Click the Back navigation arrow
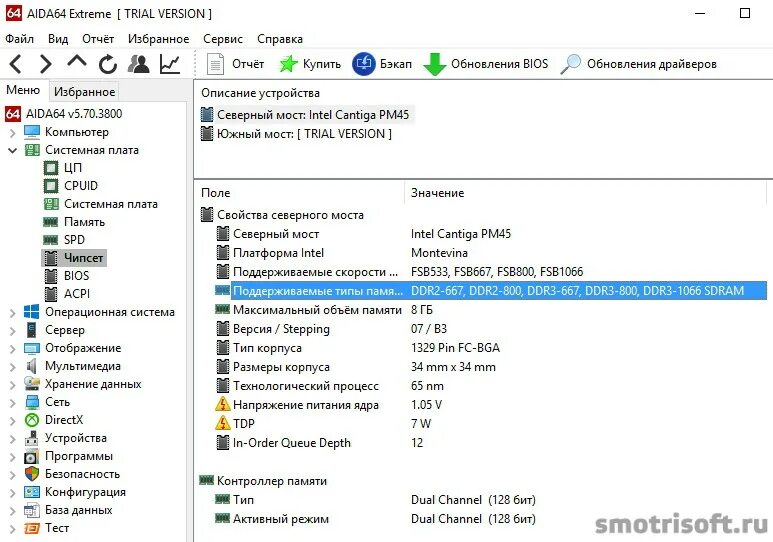The image size is (773, 542). point(16,64)
